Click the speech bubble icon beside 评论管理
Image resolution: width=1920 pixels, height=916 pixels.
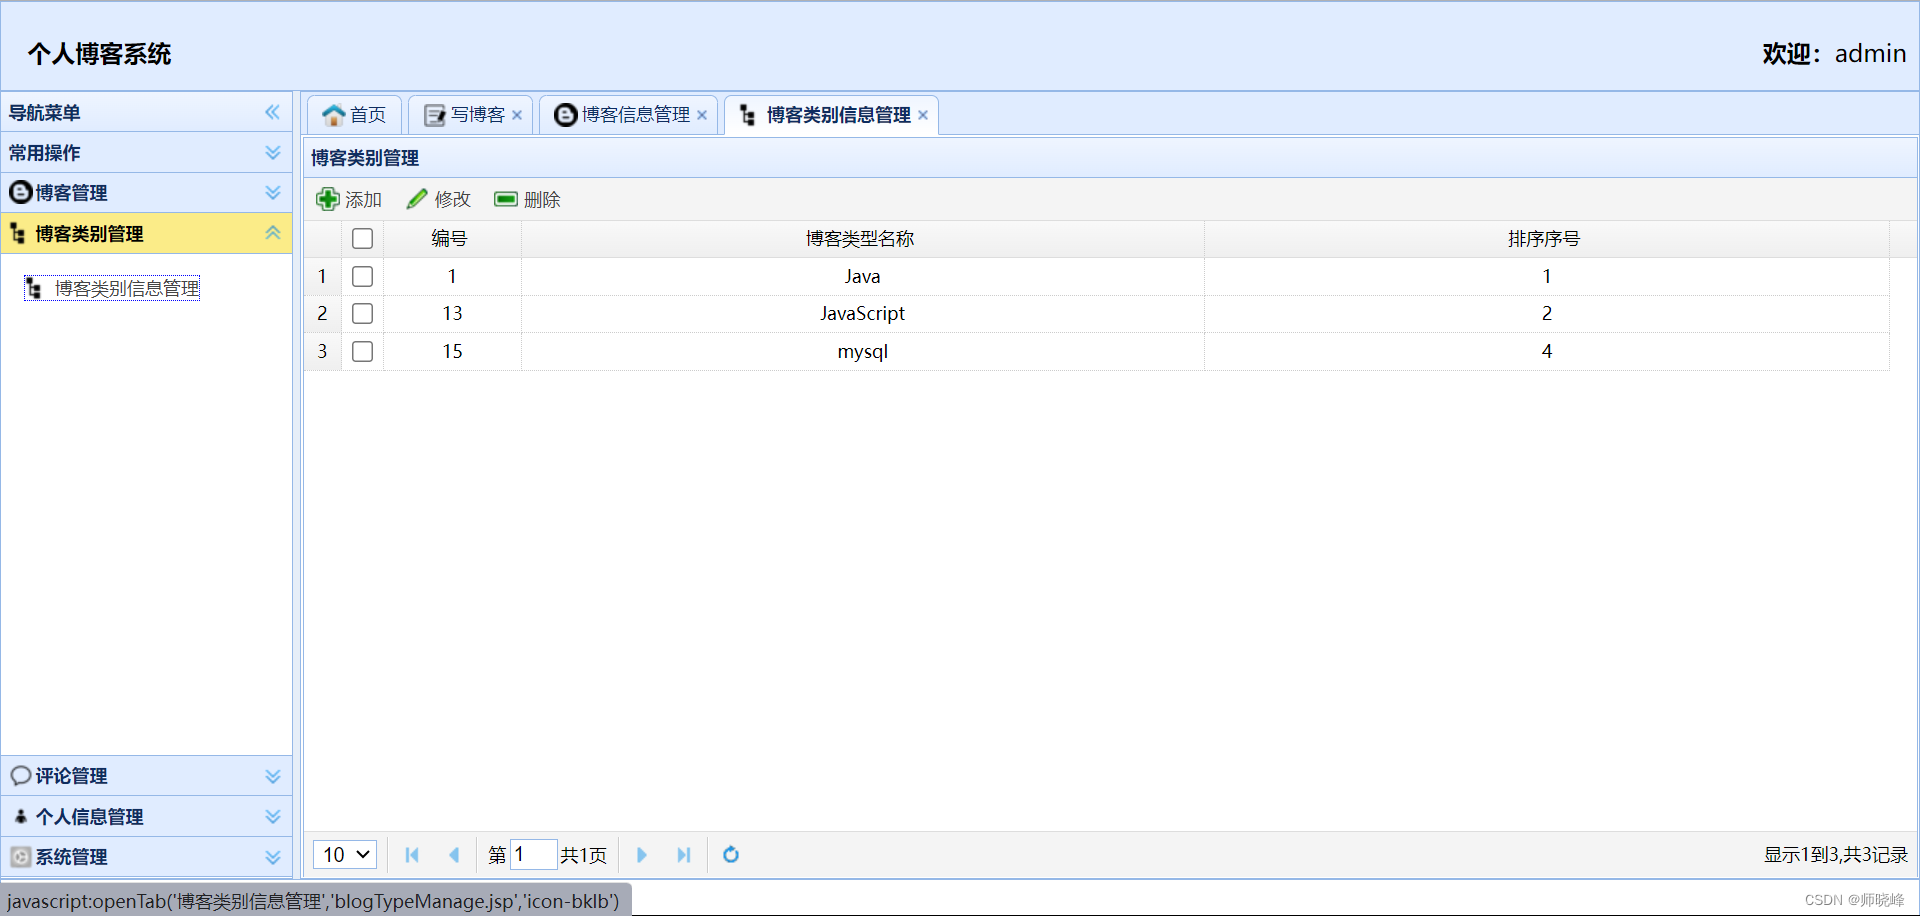[x=21, y=776]
